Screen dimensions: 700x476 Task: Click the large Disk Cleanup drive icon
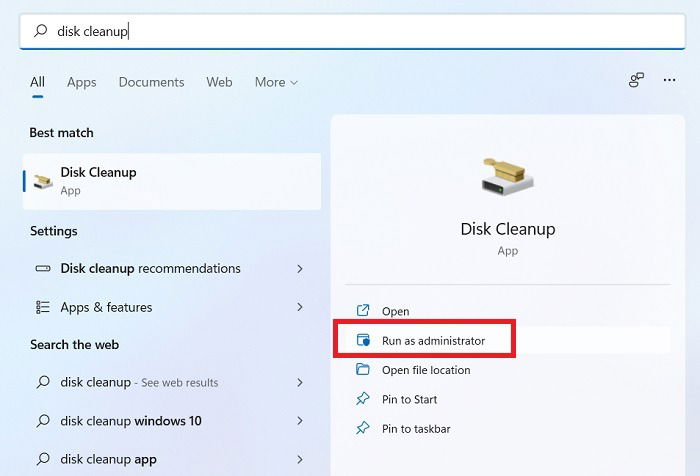click(x=508, y=176)
